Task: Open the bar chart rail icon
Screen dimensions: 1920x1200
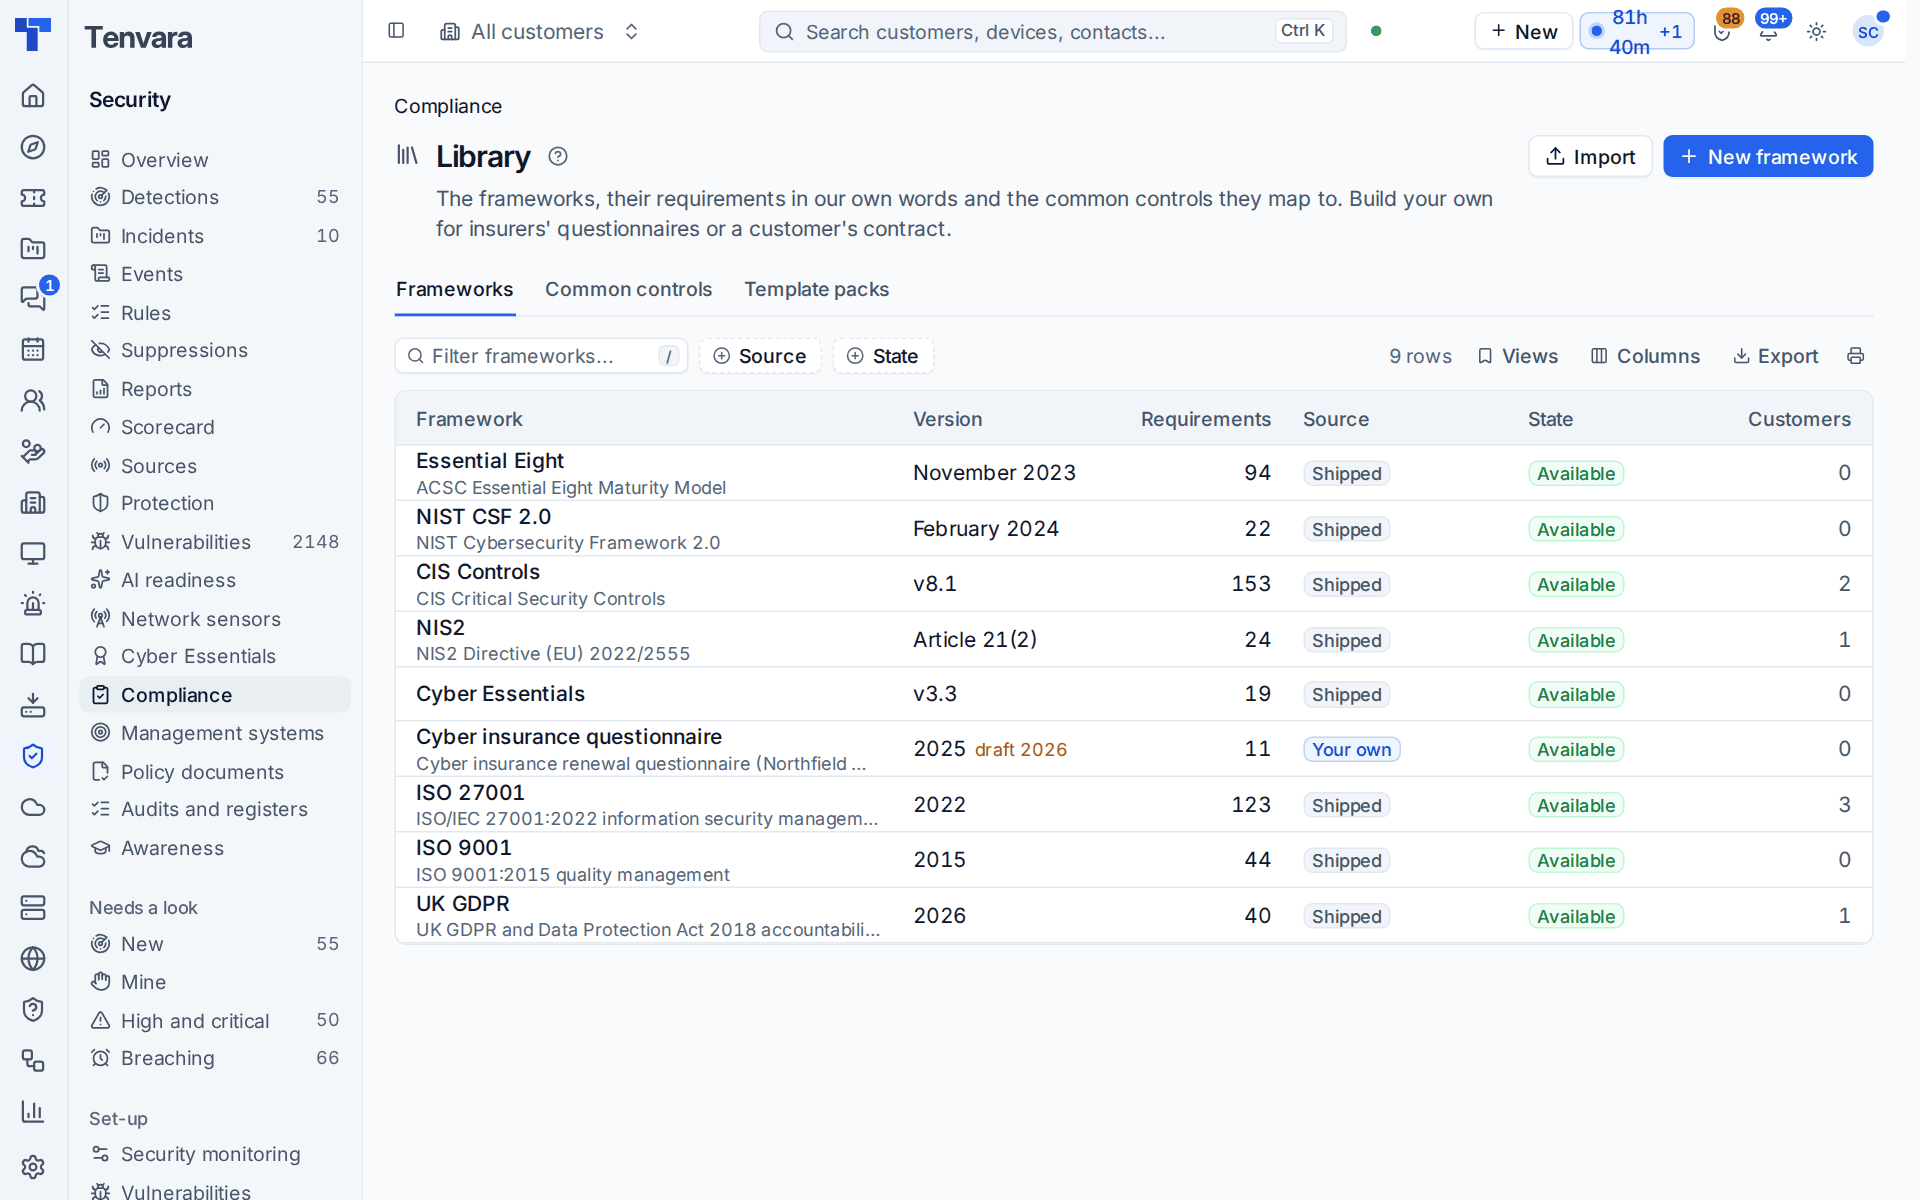Action: pos(33,1111)
